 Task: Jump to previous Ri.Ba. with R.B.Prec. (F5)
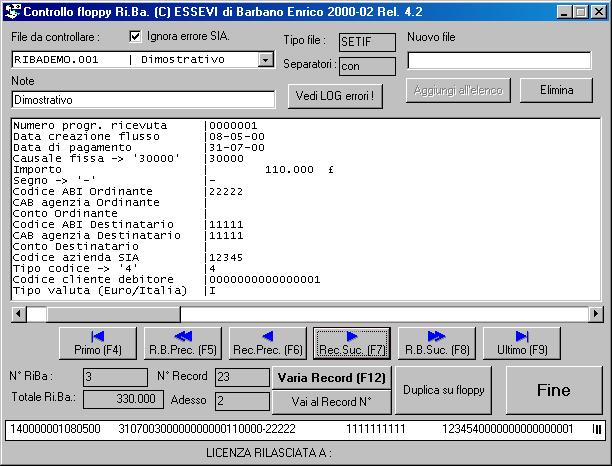point(182,343)
